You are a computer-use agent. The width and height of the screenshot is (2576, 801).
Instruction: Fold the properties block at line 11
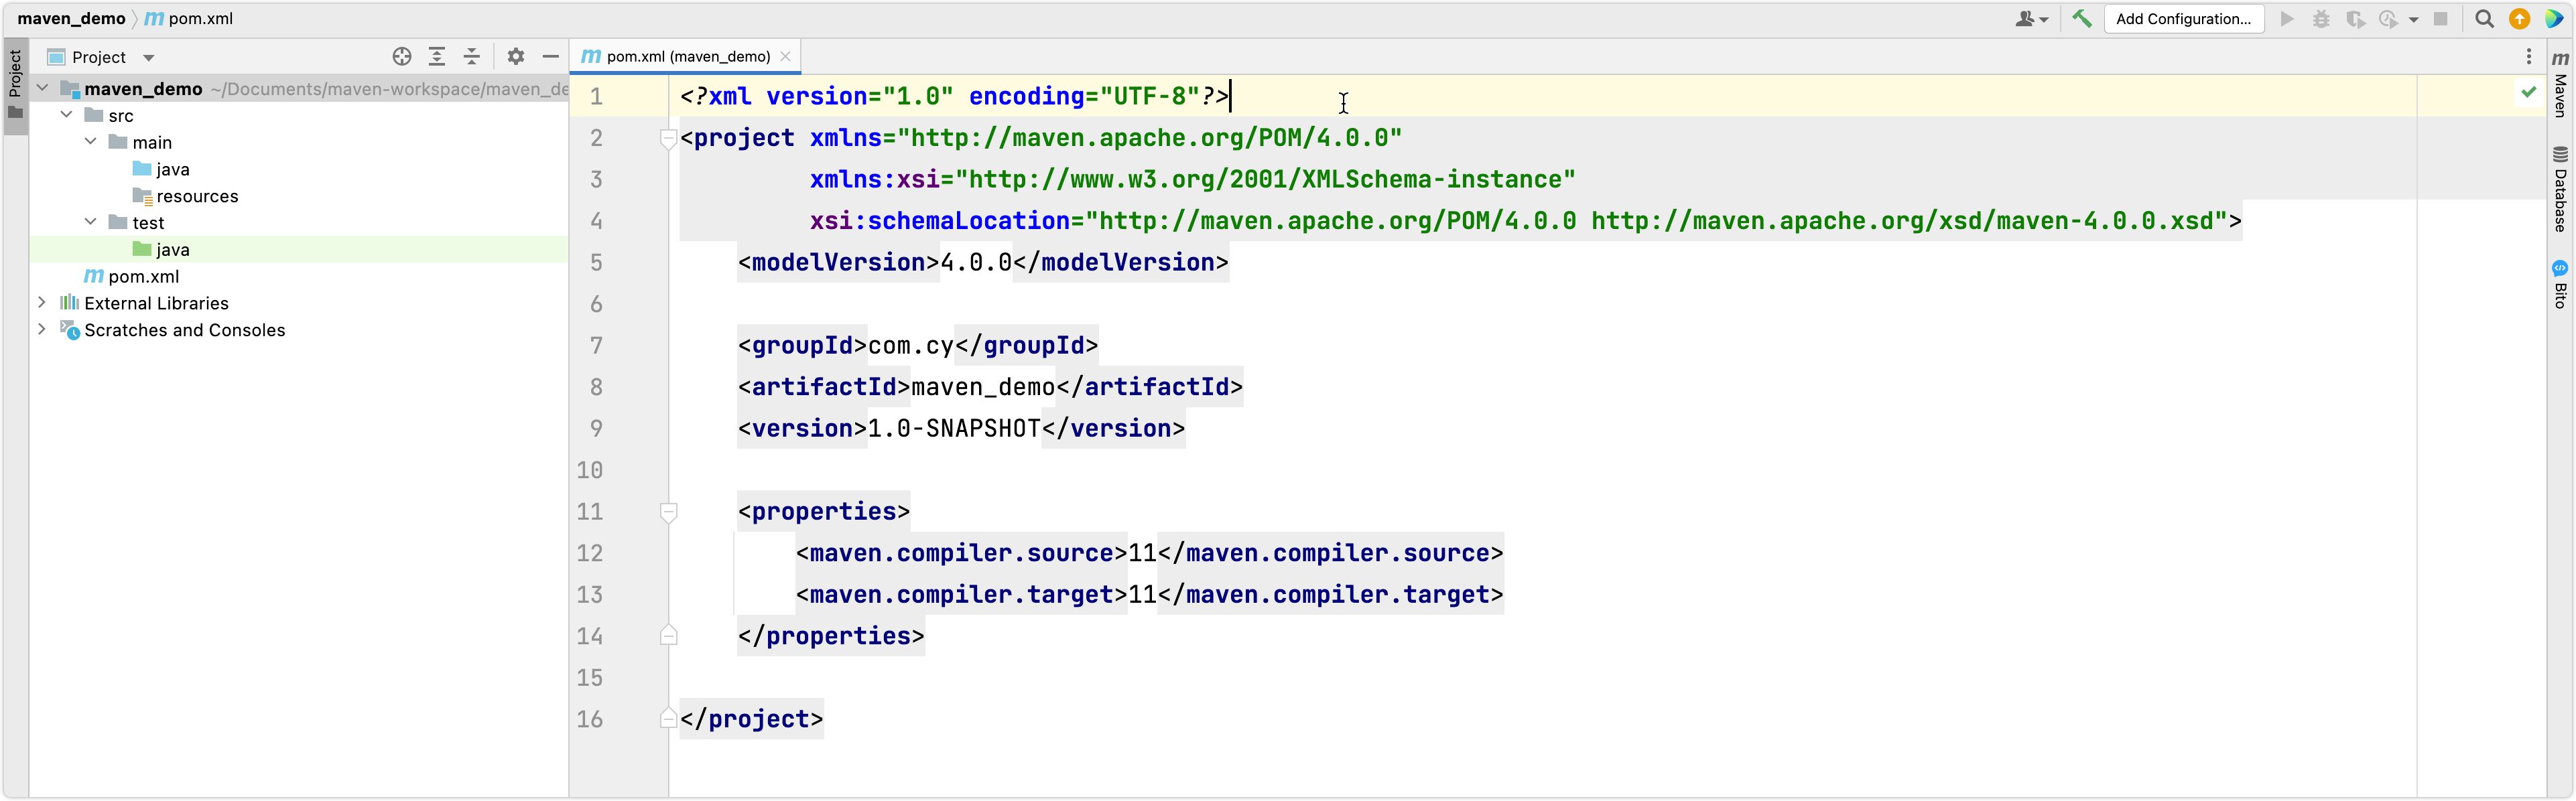click(x=669, y=512)
